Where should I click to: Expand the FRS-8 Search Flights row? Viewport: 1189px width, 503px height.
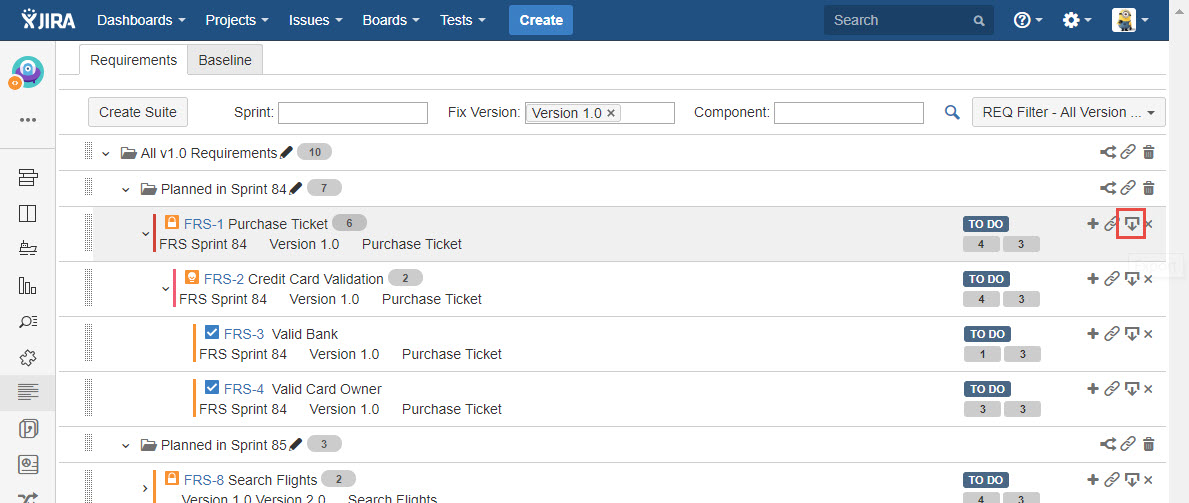coord(145,489)
